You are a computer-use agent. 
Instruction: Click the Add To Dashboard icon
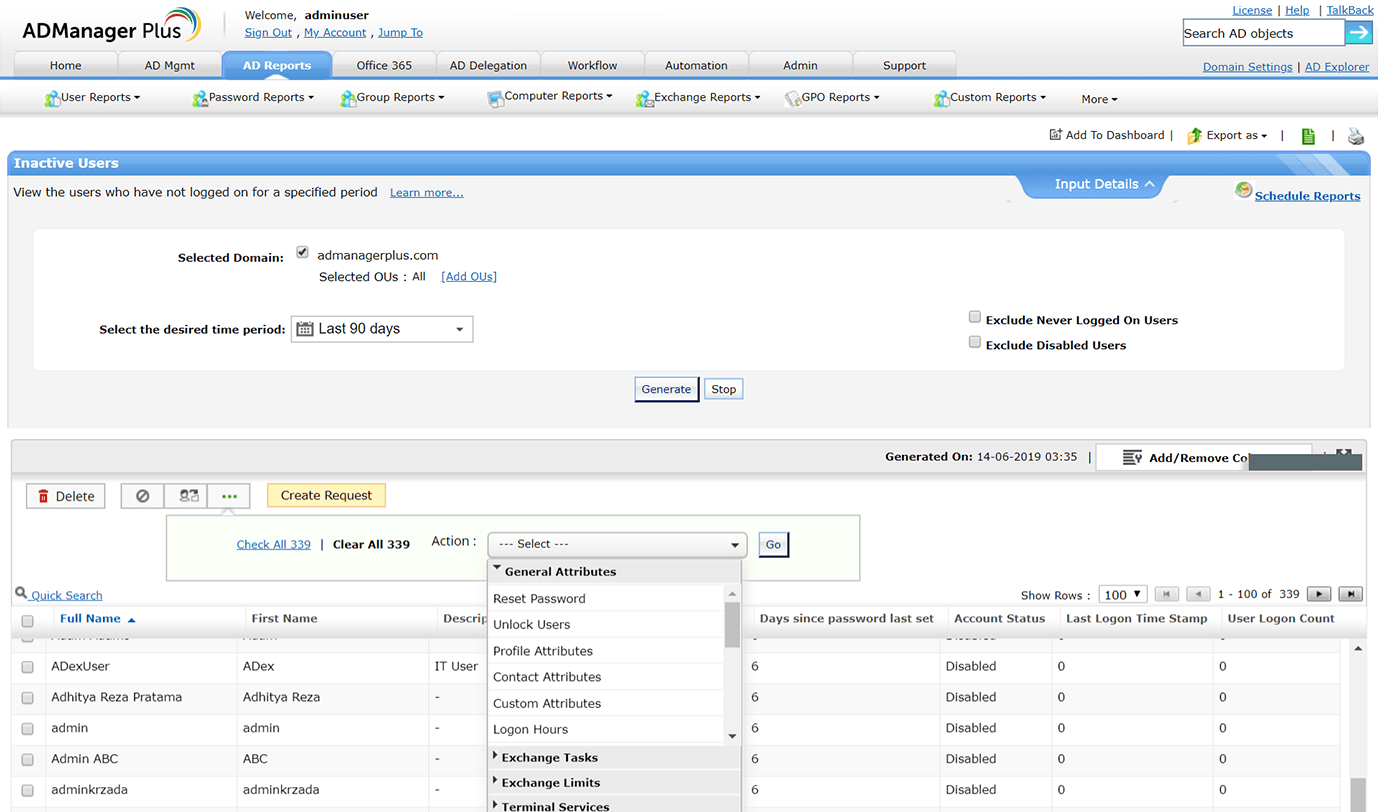[x=1055, y=135]
